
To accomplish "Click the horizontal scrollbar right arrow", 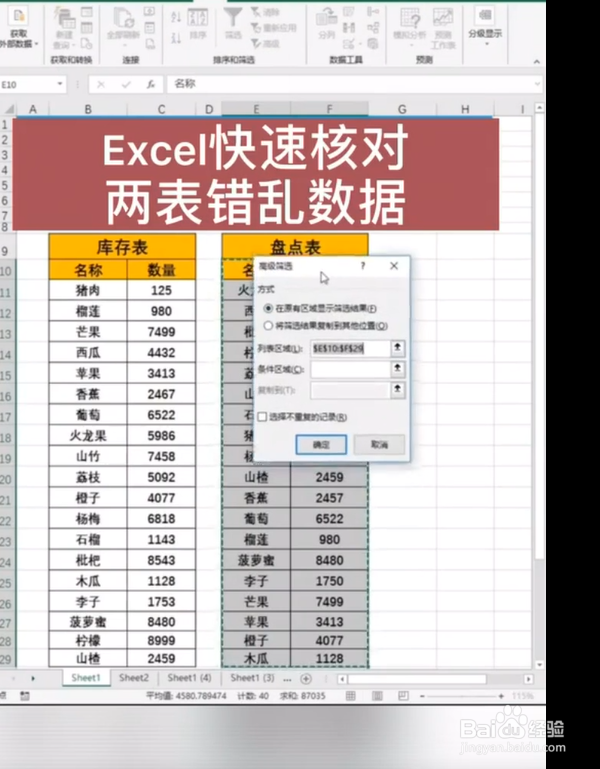I will tap(528, 679).
